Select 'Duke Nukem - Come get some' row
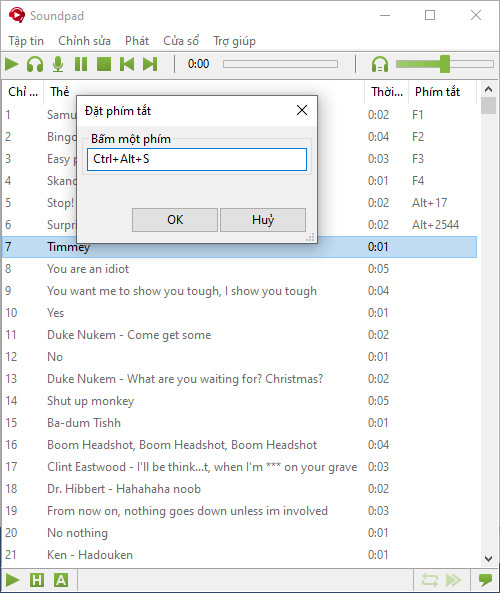This screenshot has width=500, height=593. [239, 335]
